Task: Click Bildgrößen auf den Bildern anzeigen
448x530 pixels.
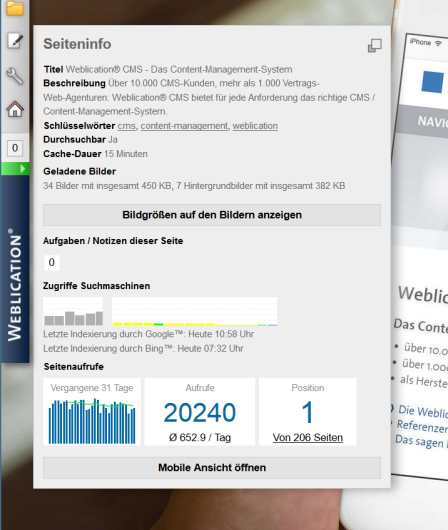Action: tap(212, 215)
